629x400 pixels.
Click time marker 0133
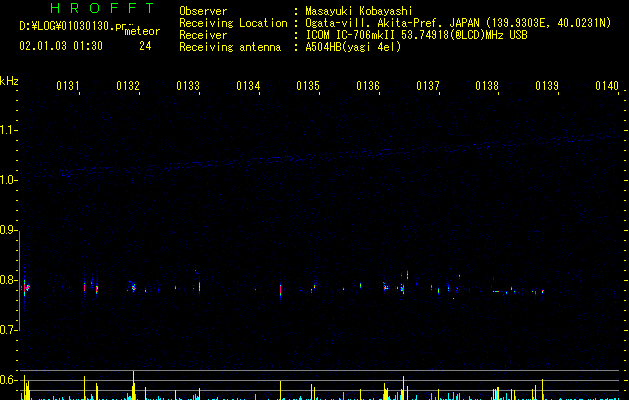click(x=188, y=86)
